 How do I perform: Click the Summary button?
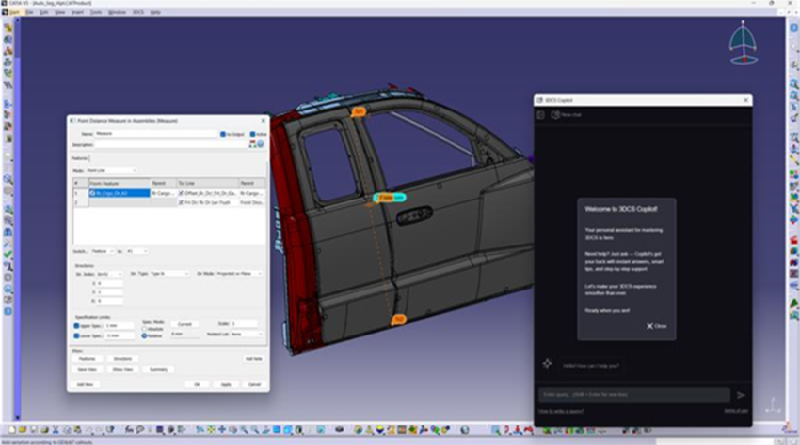159,369
